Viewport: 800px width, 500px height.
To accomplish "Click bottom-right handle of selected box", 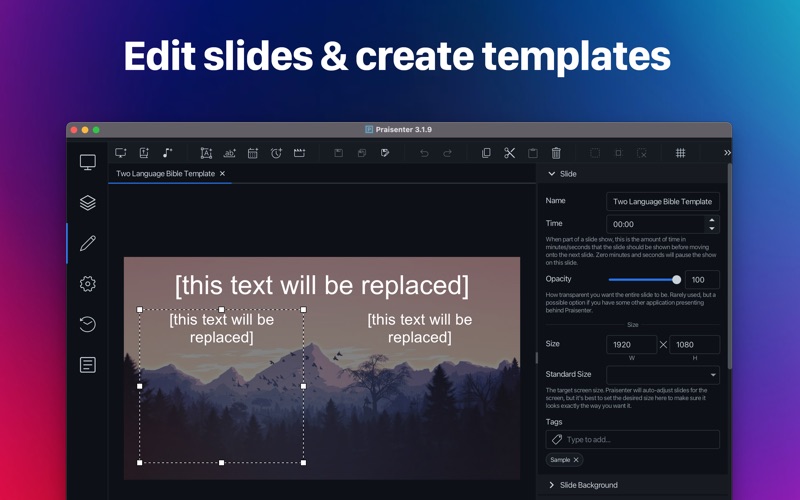I will tap(304, 463).
